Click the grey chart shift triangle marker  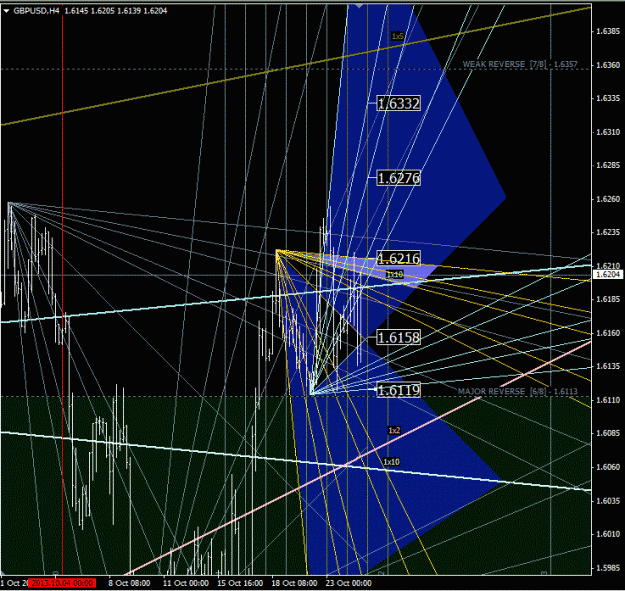pos(359,6)
